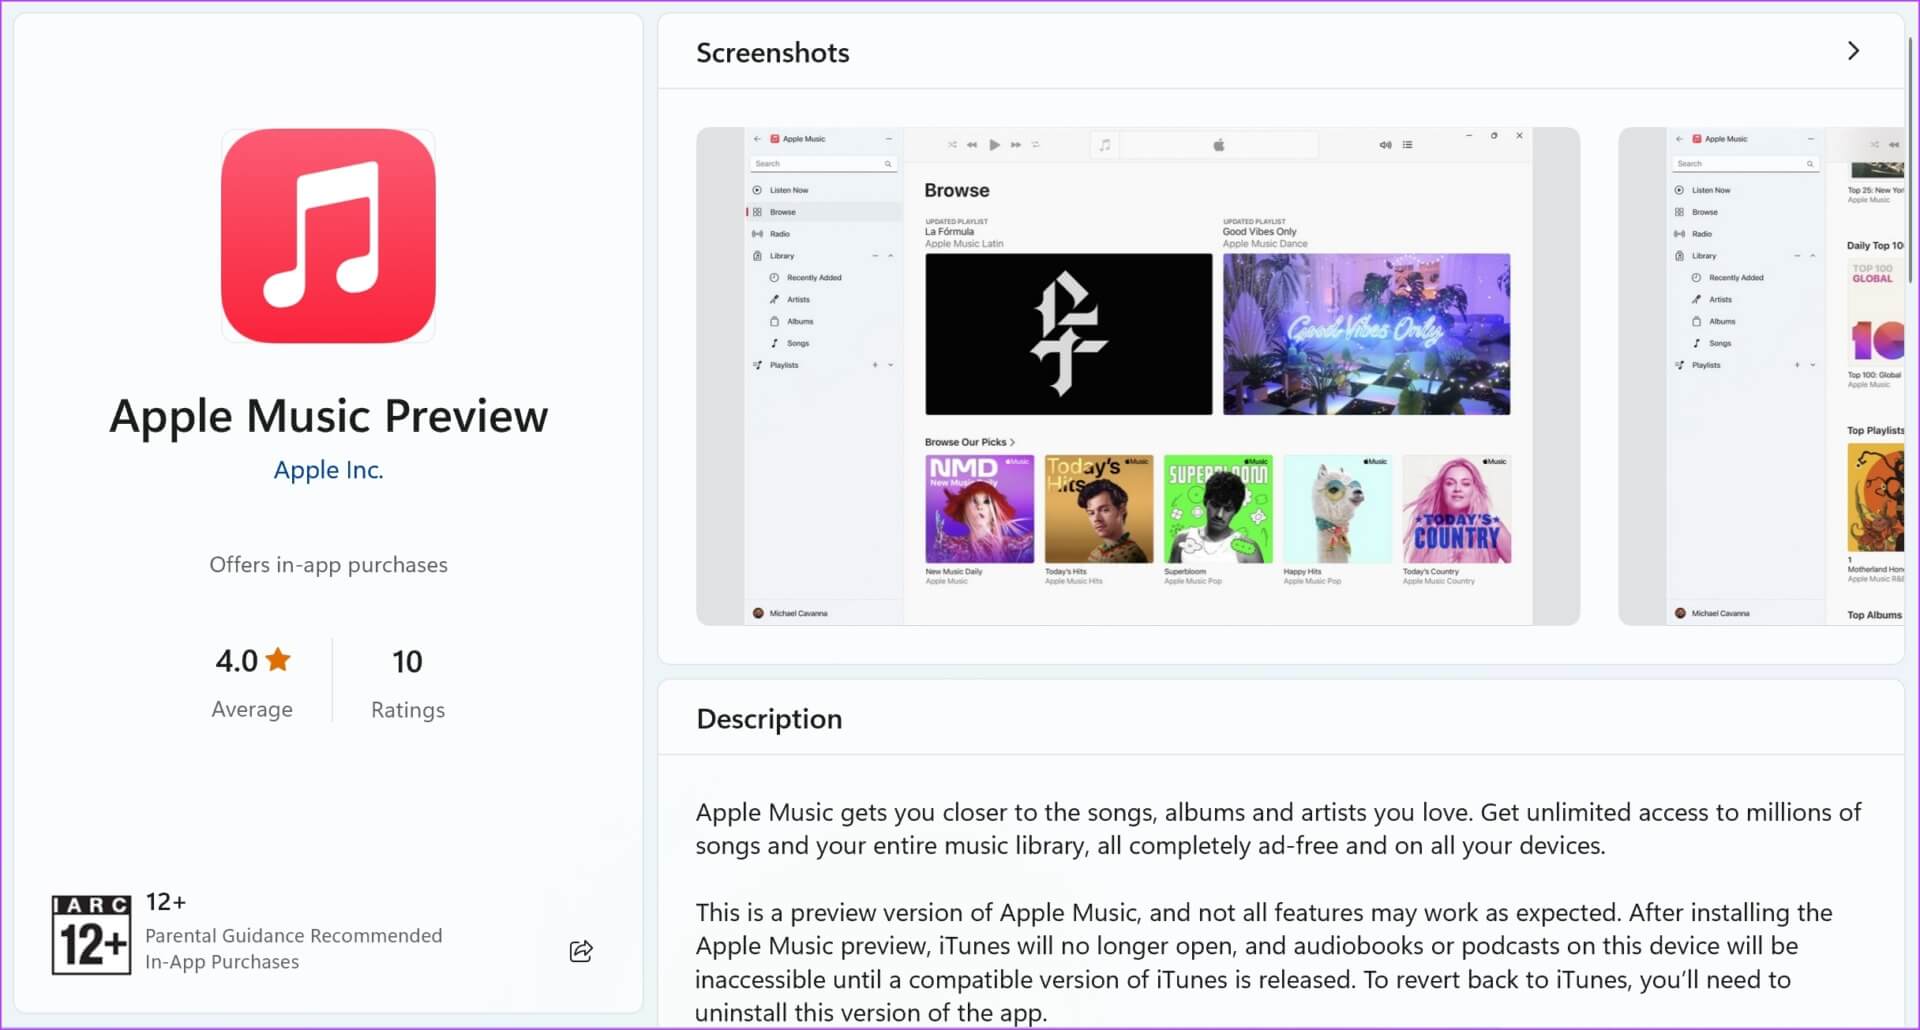This screenshot has width=1920, height=1030.
Task: Click the Screenshots section heading
Action: (773, 53)
